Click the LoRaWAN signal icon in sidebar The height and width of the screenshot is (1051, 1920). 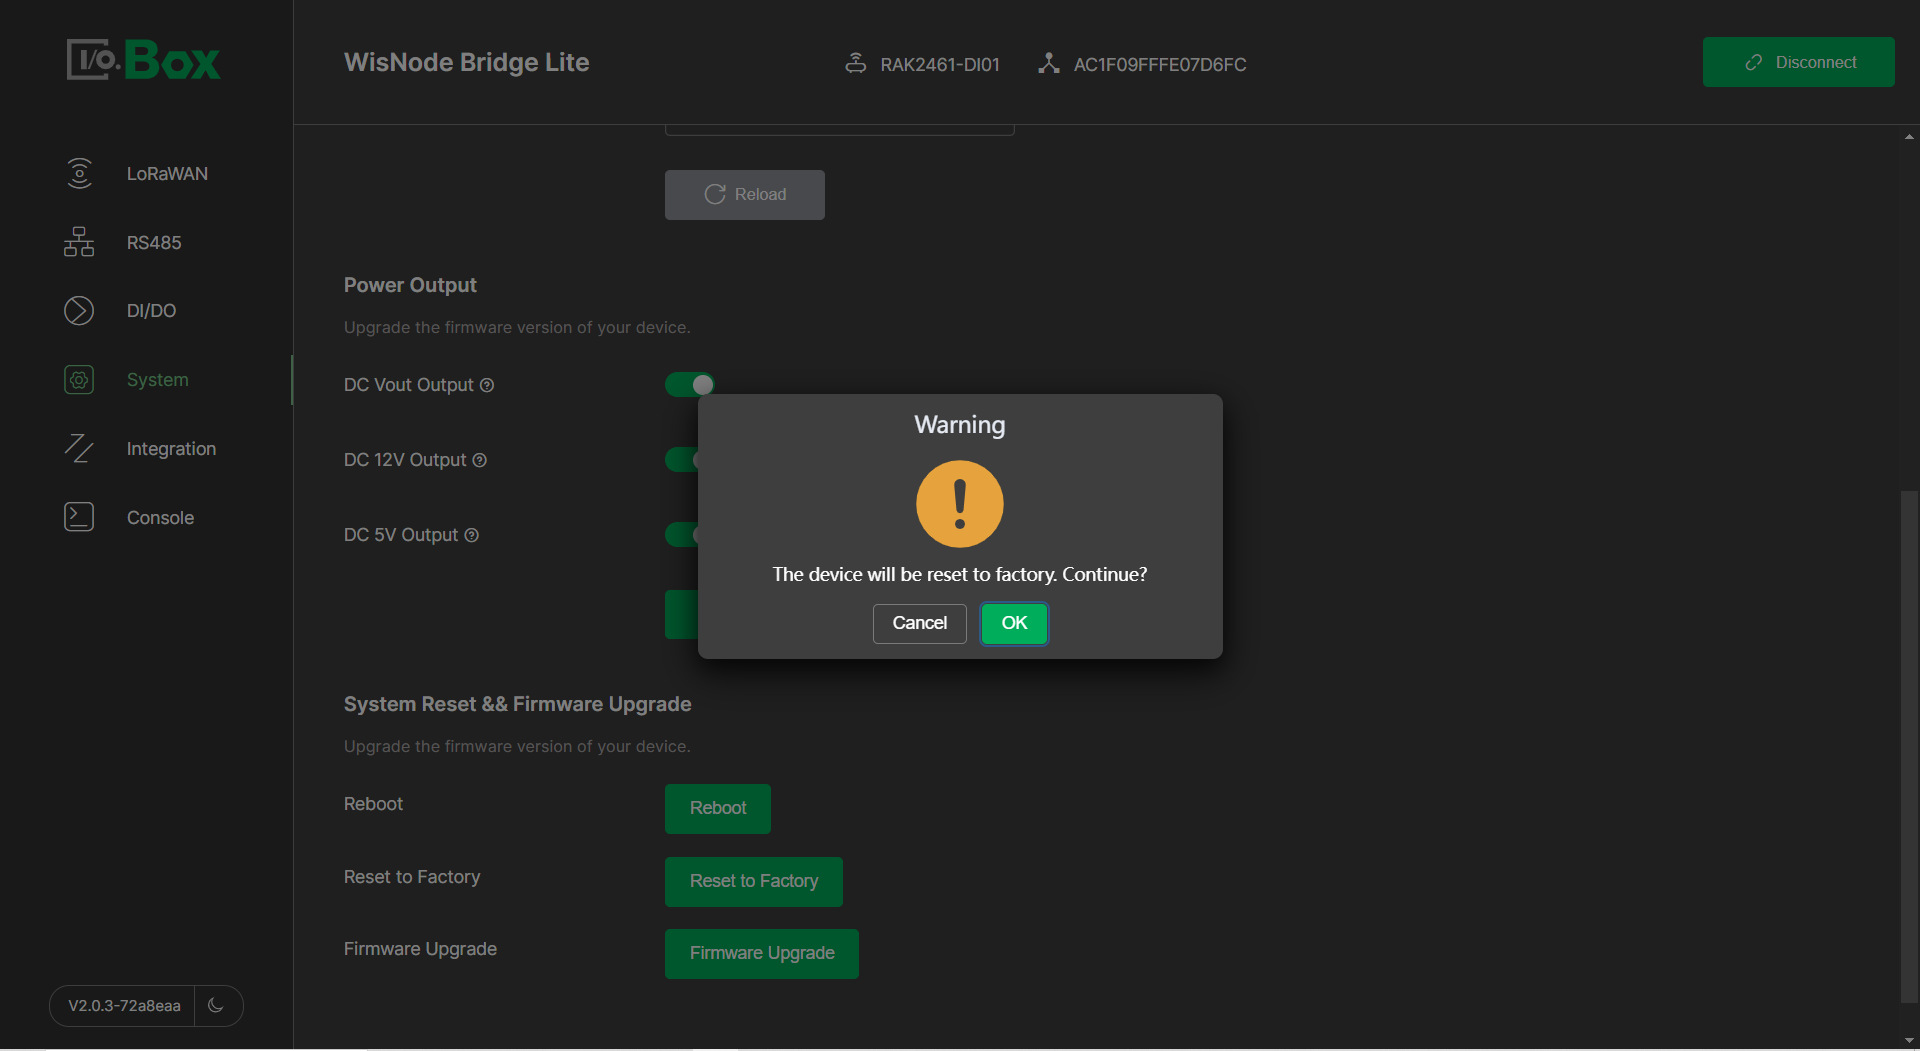click(x=79, y=173)
